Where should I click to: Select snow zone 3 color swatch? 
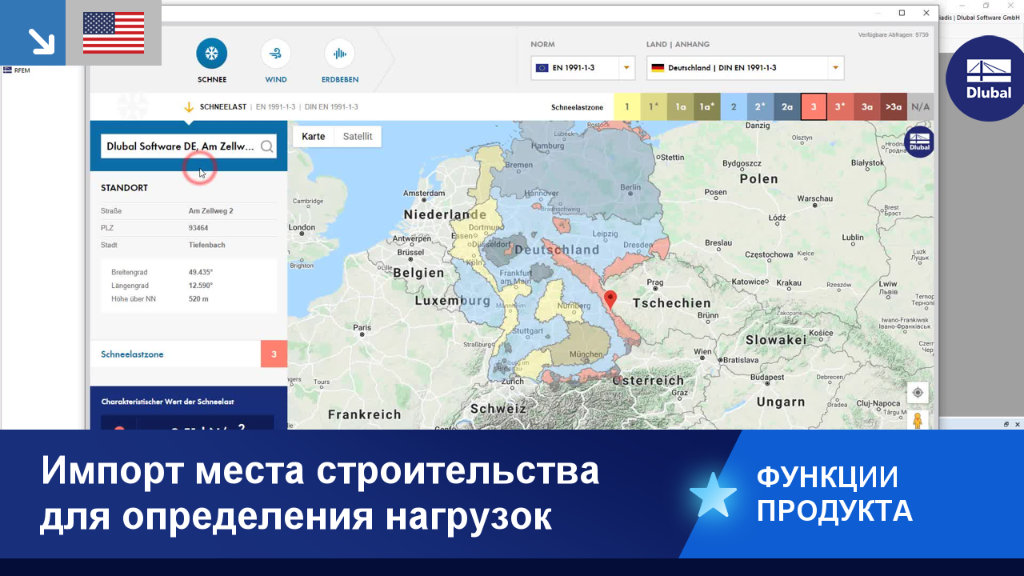[813, 107]
